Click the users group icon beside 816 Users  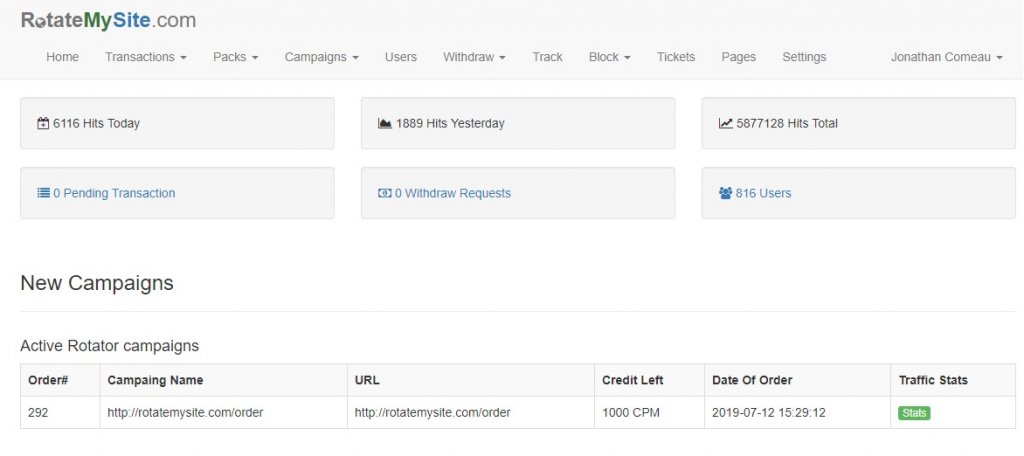click(x=725, y=193)
